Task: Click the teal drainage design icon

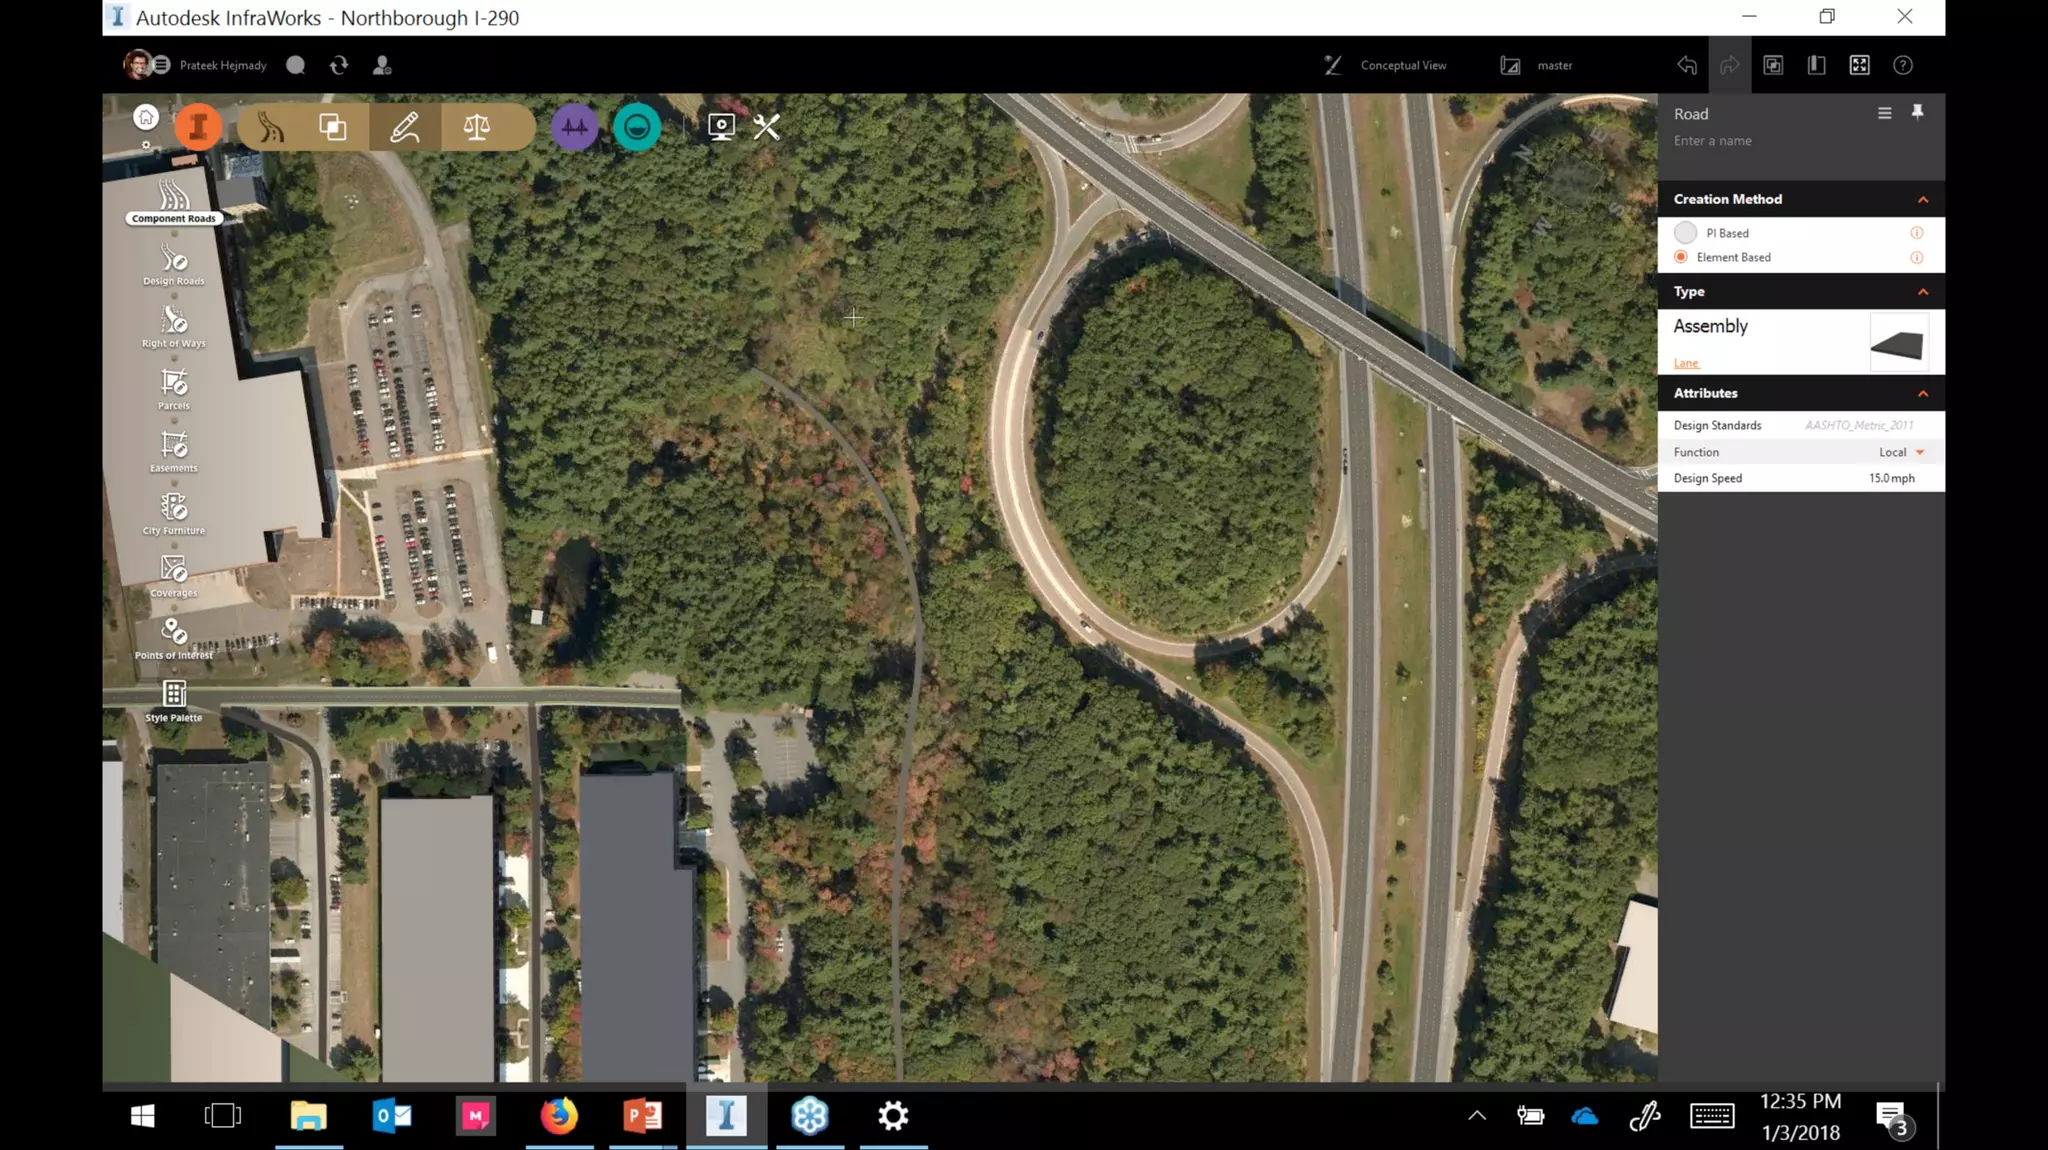Action: [x=637, y=127]
